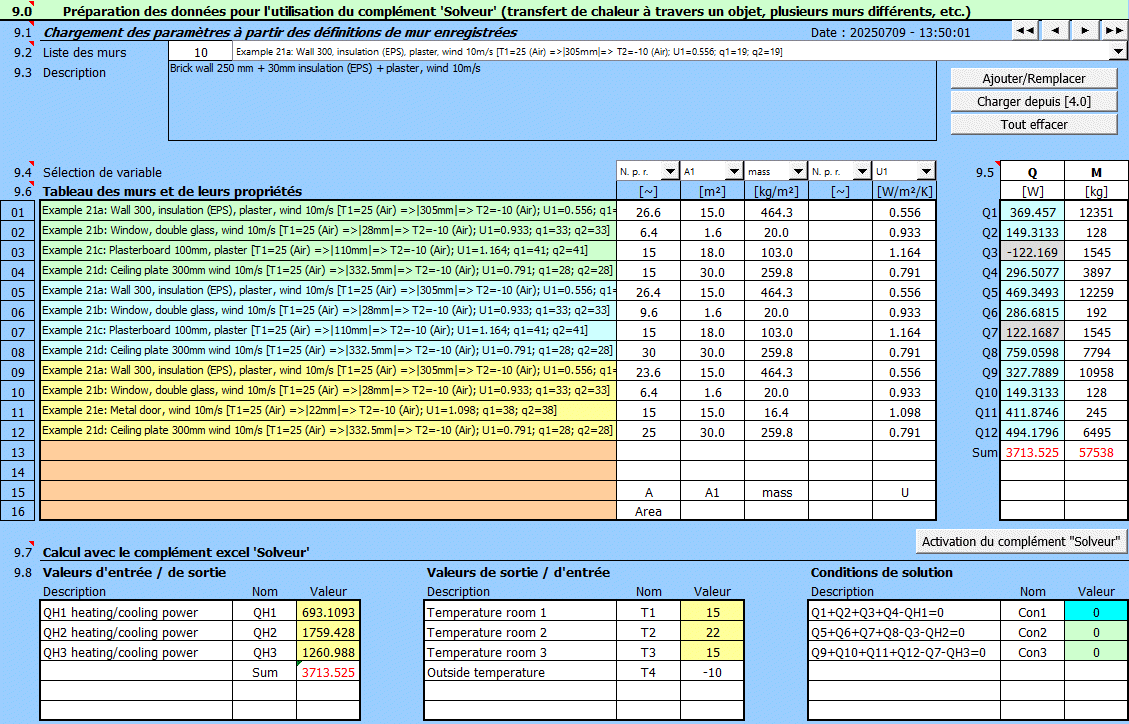This screenshot has width=1129, height=724.
Task: Open the mass variable dropdown
Action: [x=797, y=172]
